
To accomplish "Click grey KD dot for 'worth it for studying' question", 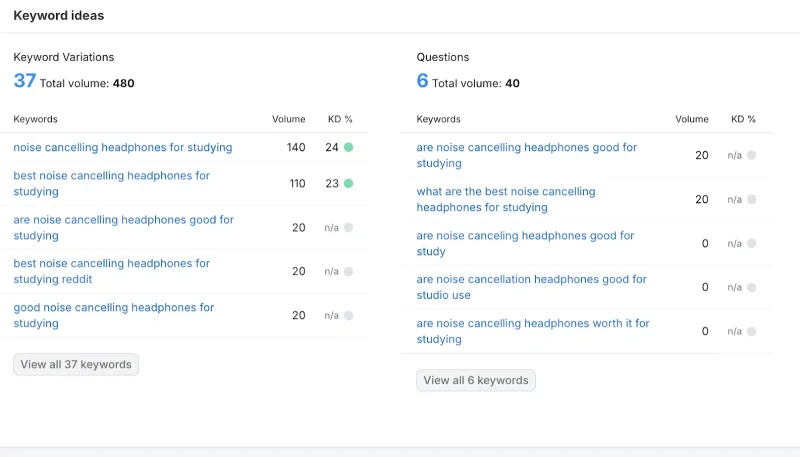I will coord(752,332).
